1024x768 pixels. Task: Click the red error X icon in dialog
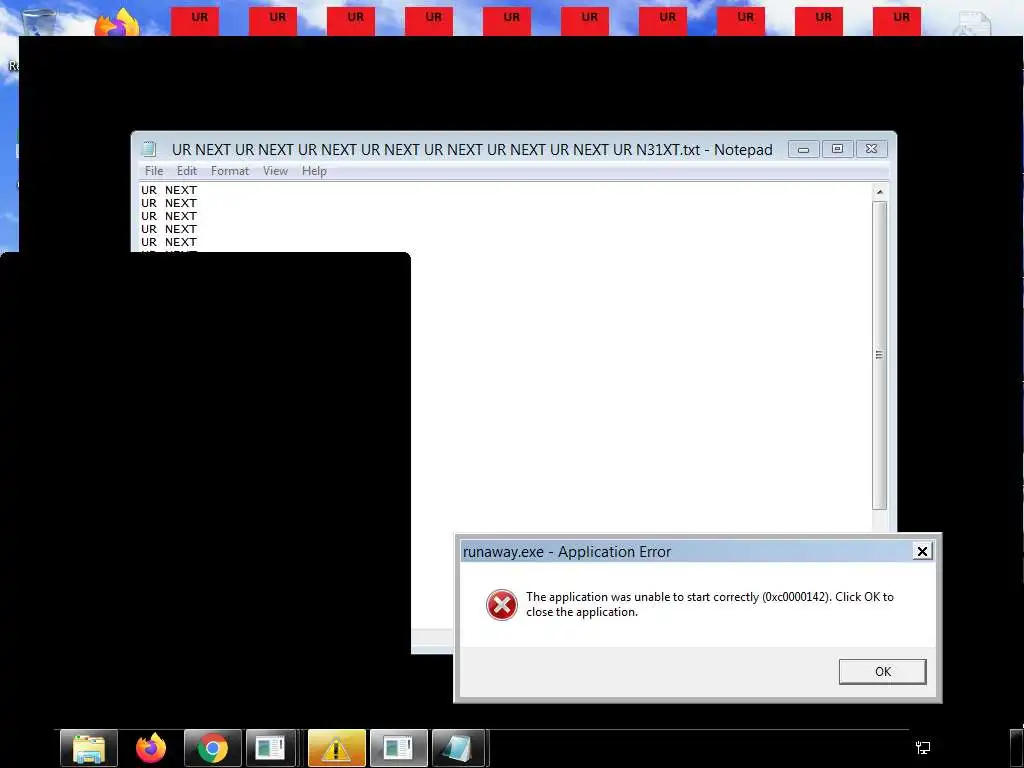(x=502, y=605)
